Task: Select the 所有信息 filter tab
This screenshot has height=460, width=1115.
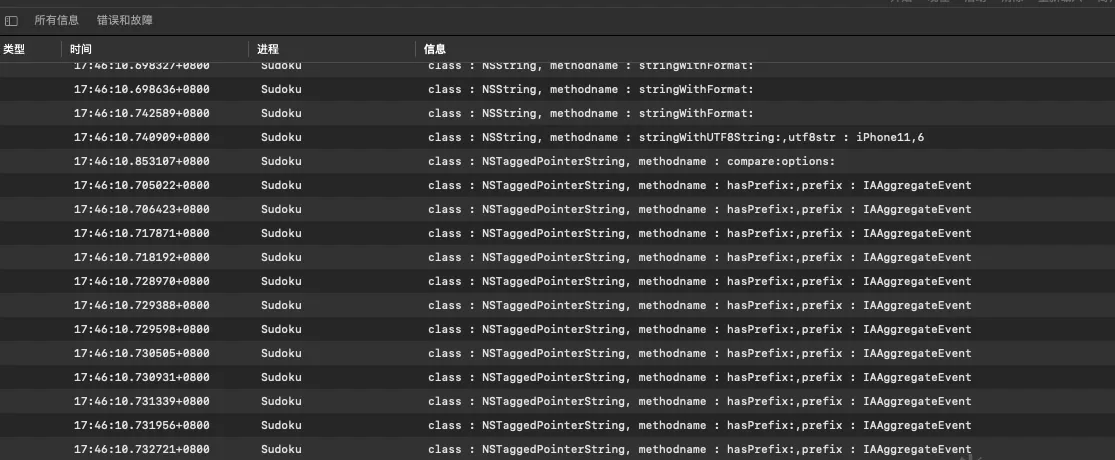Action: (x=57, y=21)
